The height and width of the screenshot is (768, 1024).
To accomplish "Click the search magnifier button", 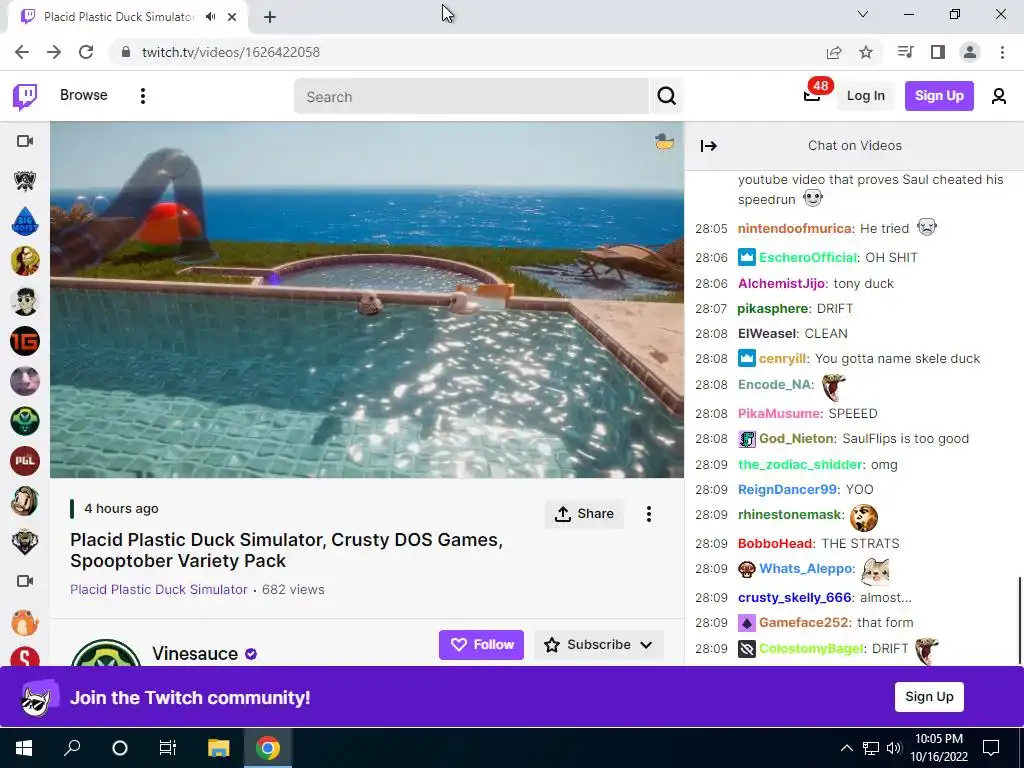I will (666, 96).
